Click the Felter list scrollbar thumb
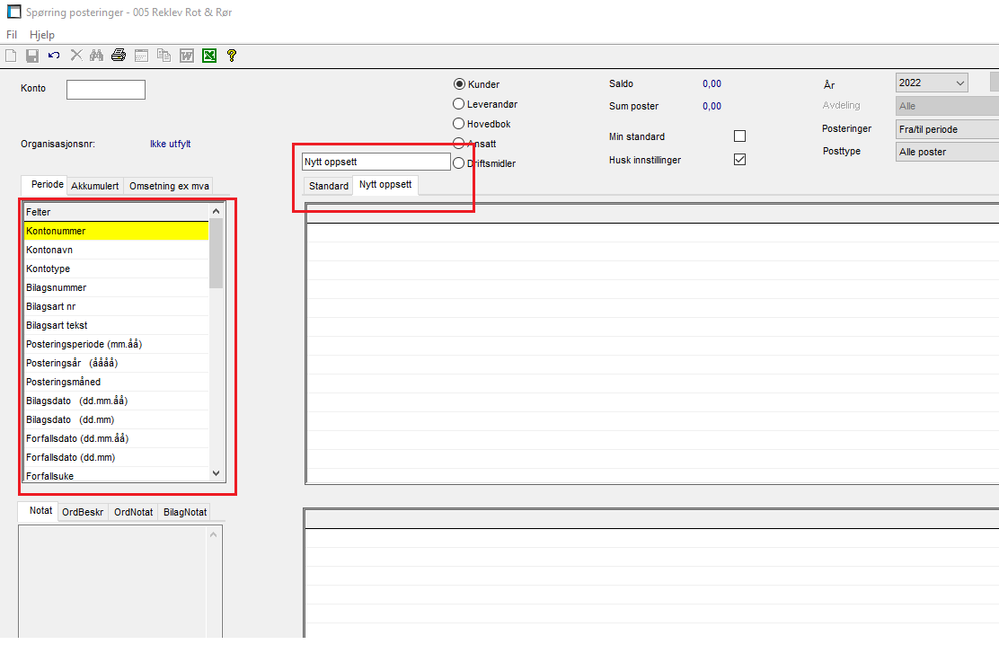This screenshot has width=999, height=652. click(216, 253)
